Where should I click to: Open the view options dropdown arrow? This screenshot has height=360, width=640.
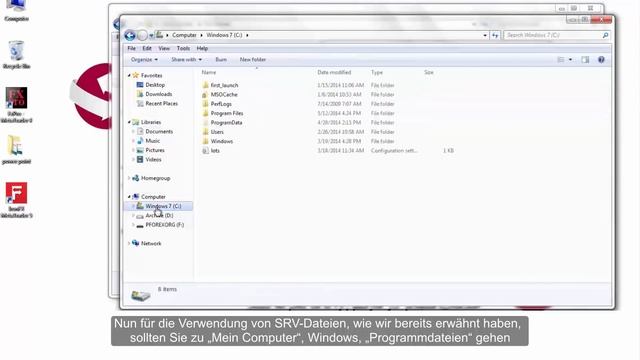[x=570, y=60]
